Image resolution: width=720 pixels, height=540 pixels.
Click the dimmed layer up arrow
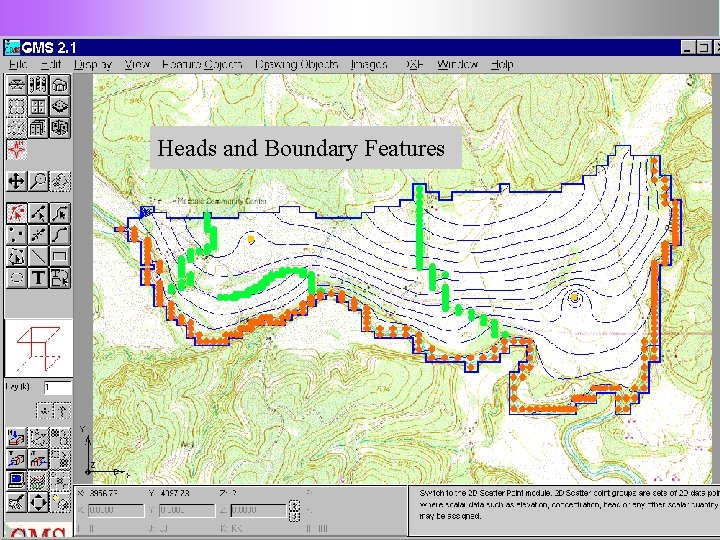point(62,411)
